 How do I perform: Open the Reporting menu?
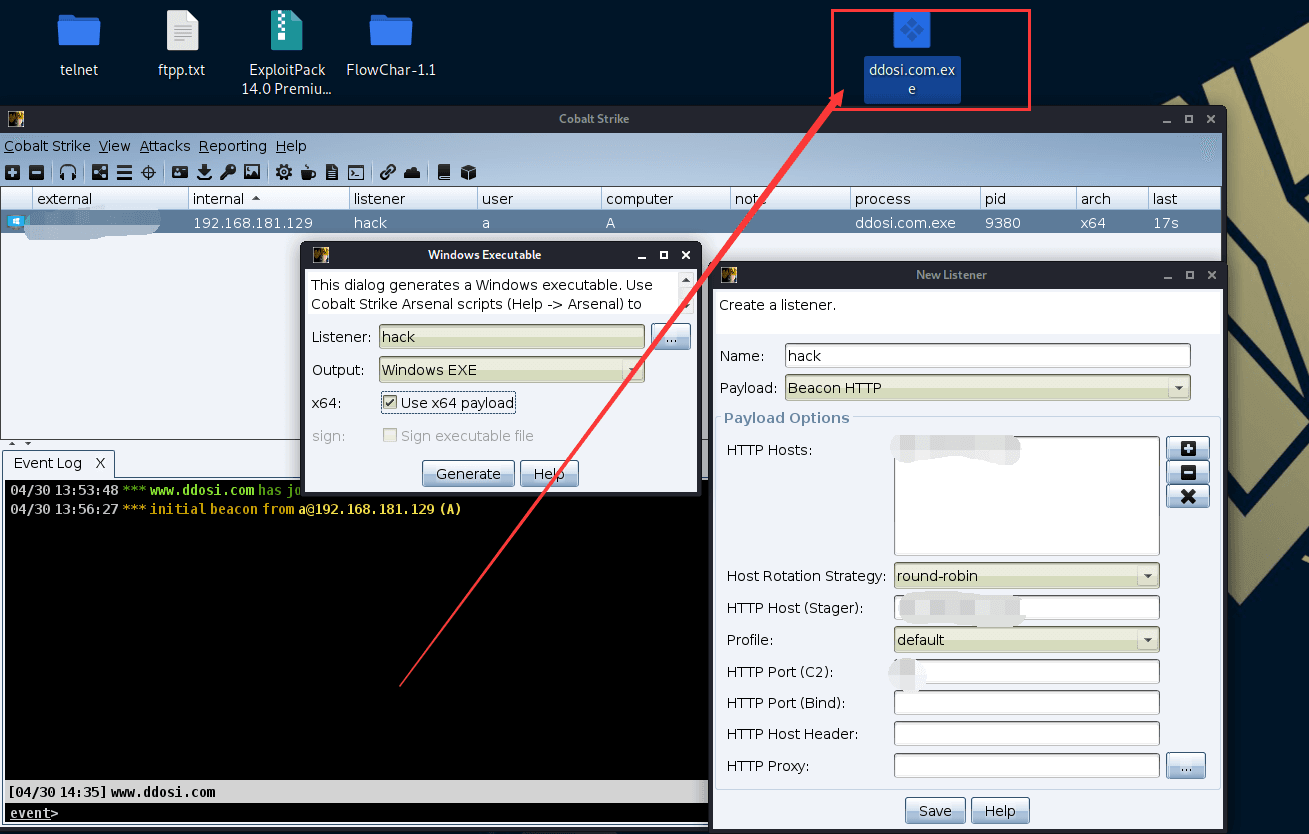[x=232, y=146]
